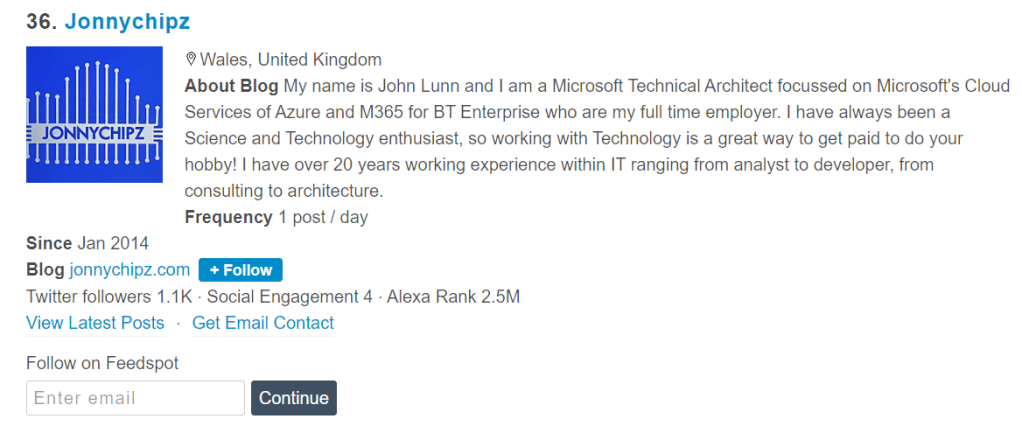Click the location pin icon
This screenshot has width=1022, height=440.
tap(192, 60)
